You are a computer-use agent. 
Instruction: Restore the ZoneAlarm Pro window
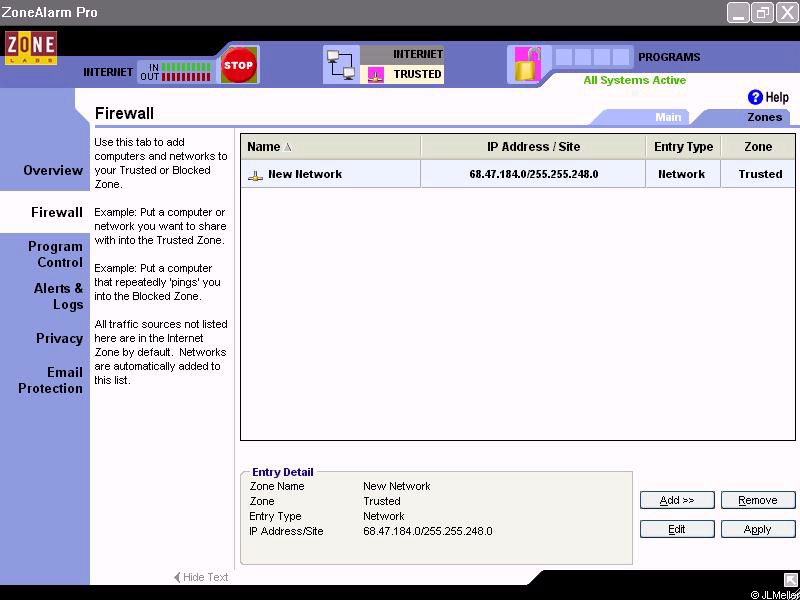763,13
